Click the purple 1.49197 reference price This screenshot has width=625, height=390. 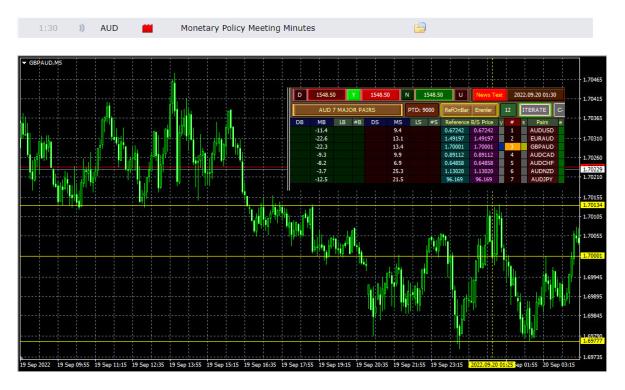click(483, 138)
